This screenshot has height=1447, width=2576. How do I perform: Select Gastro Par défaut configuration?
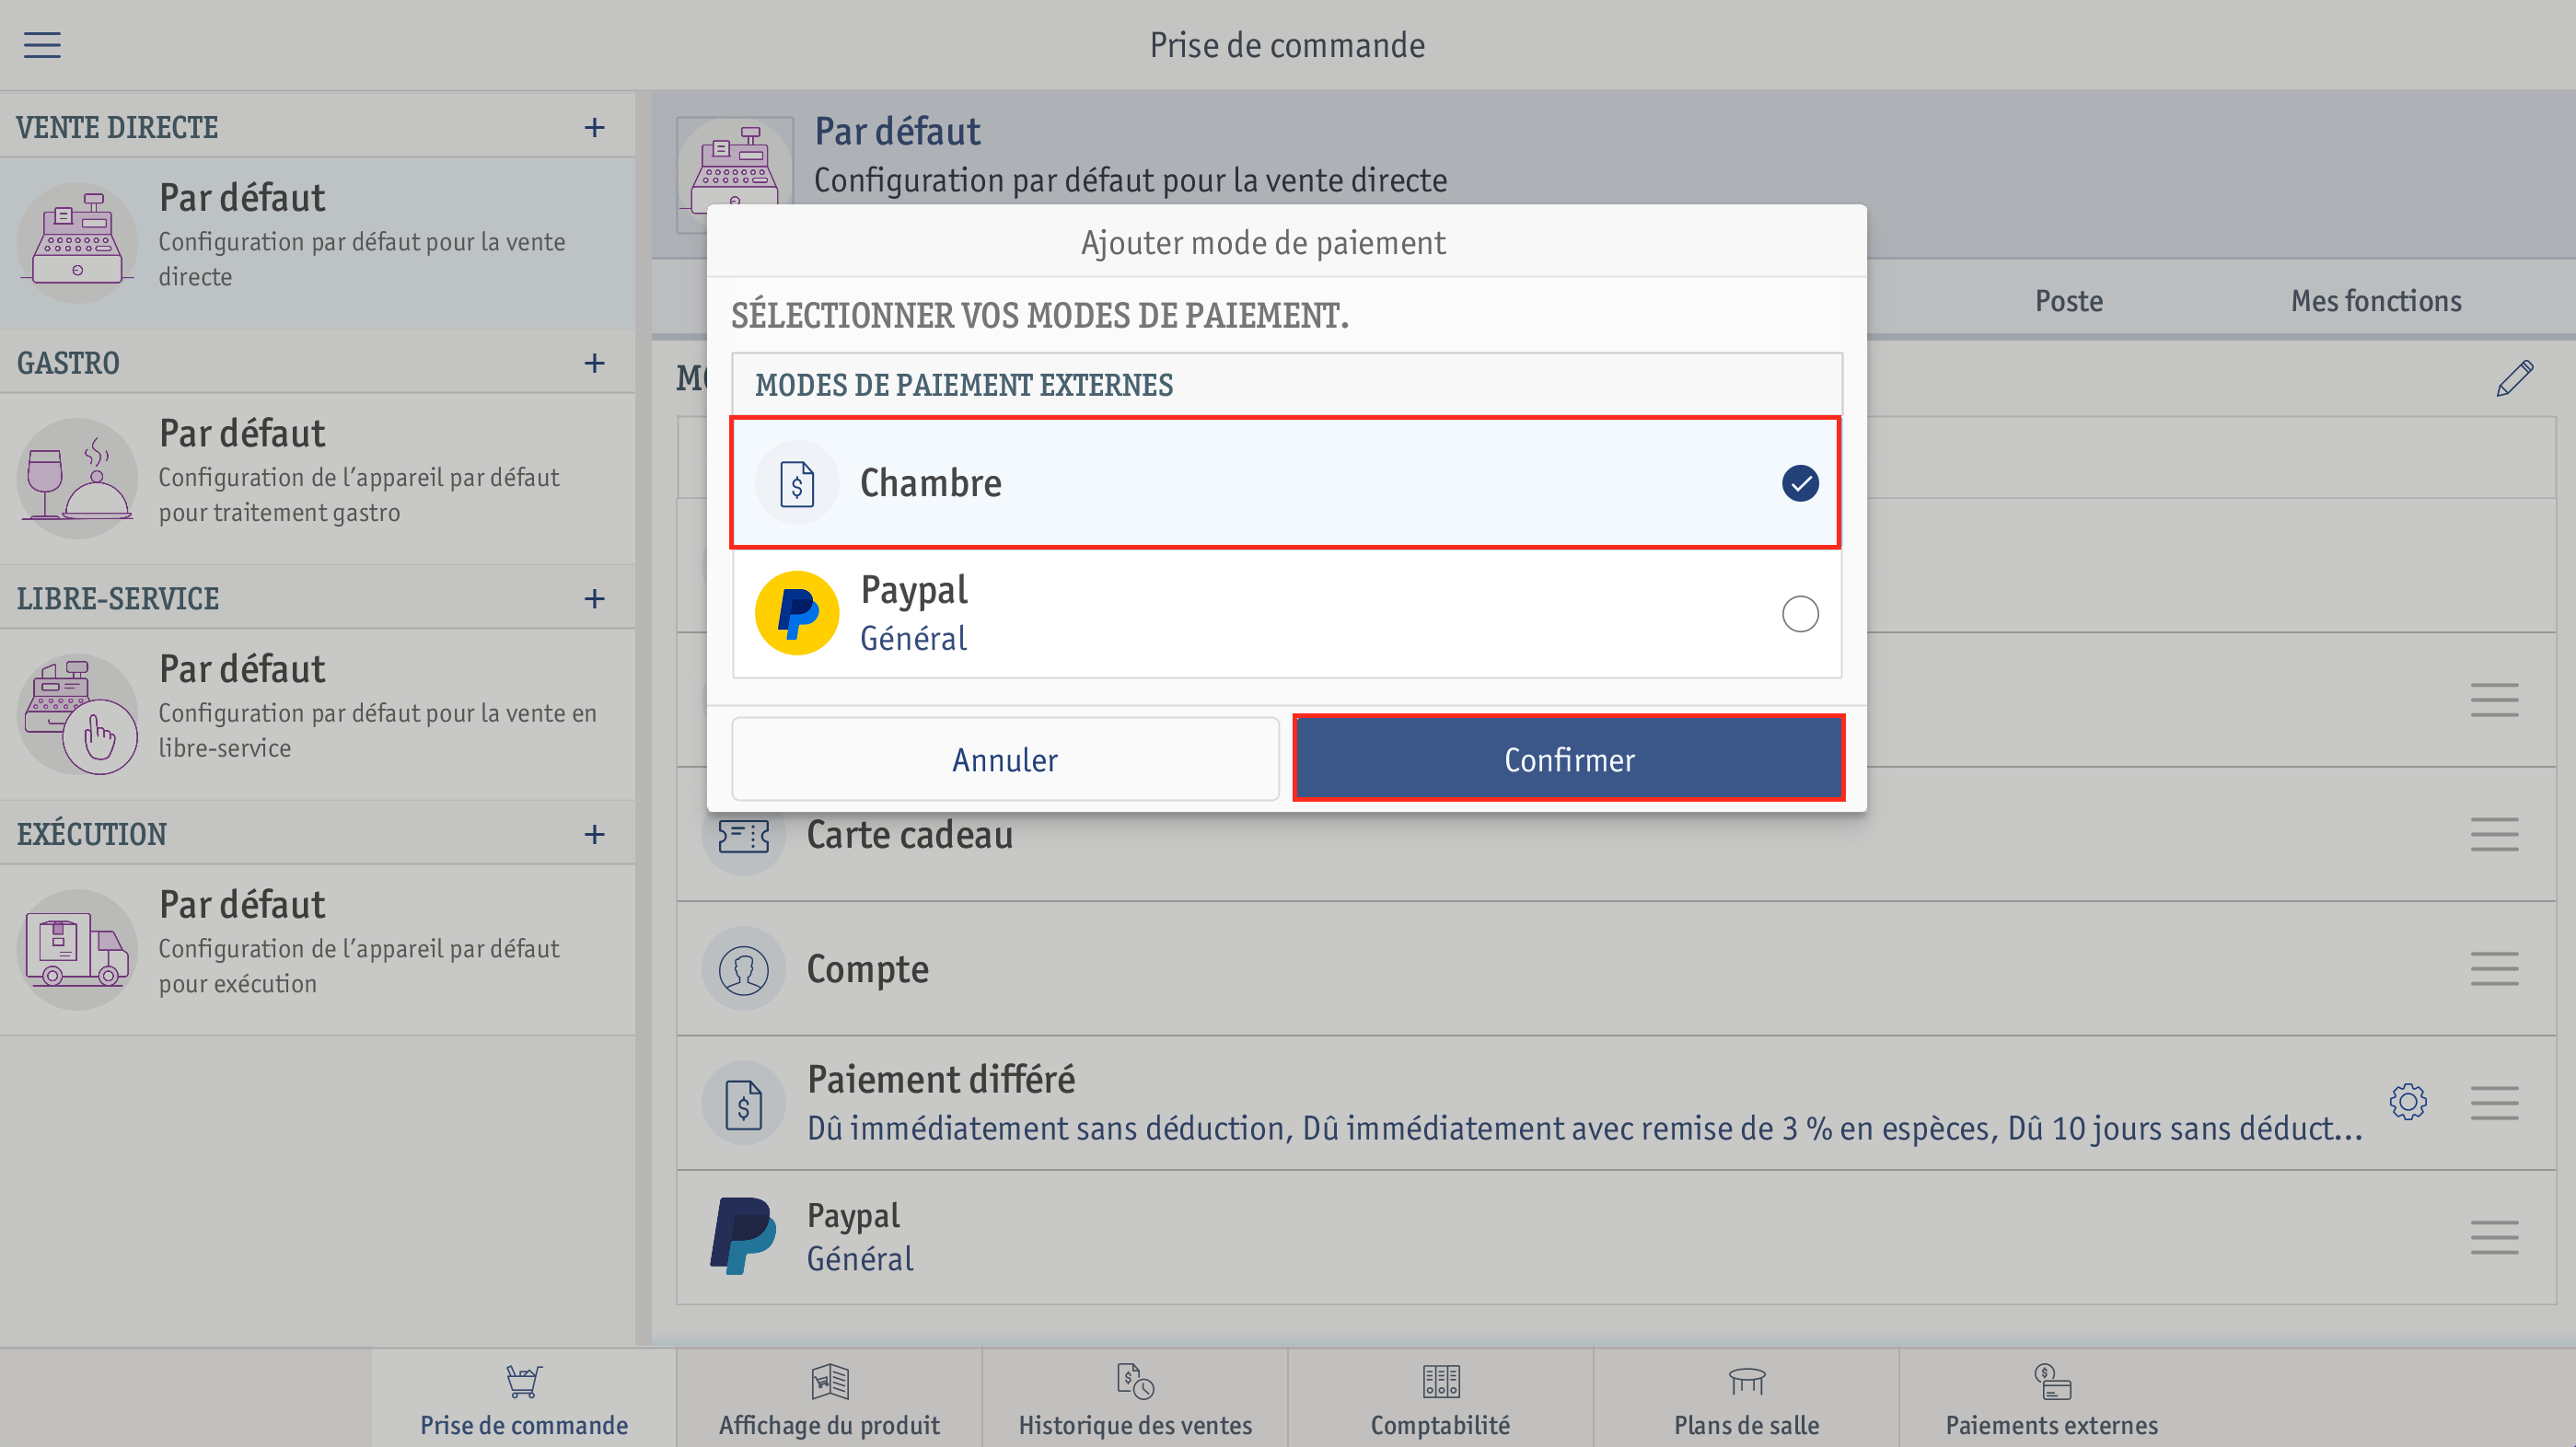pos(317,478)
